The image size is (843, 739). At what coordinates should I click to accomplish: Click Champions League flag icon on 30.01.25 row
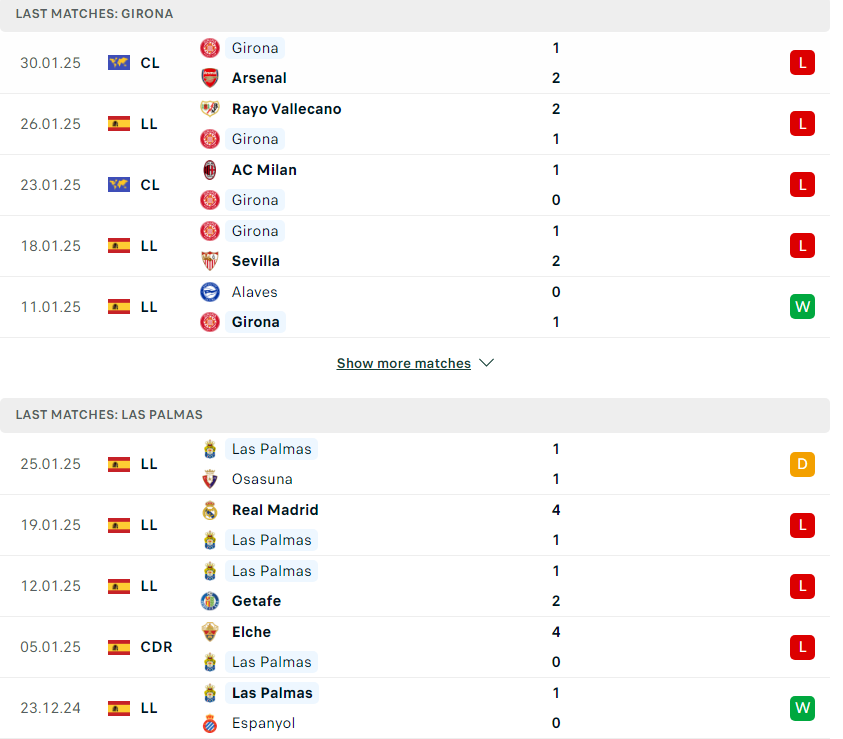(119, 63)
